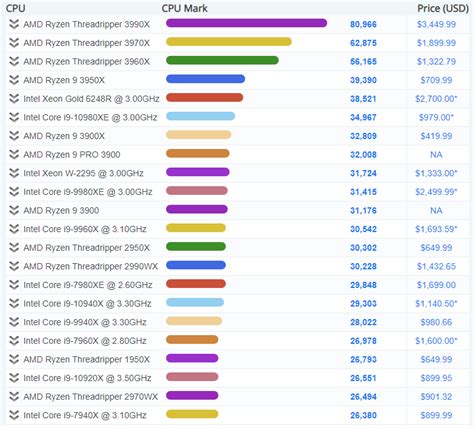Expand the Intel Core i9-9980XE row chevron
The width and height of the screenshot is (474, 427).
pos(14,192)
